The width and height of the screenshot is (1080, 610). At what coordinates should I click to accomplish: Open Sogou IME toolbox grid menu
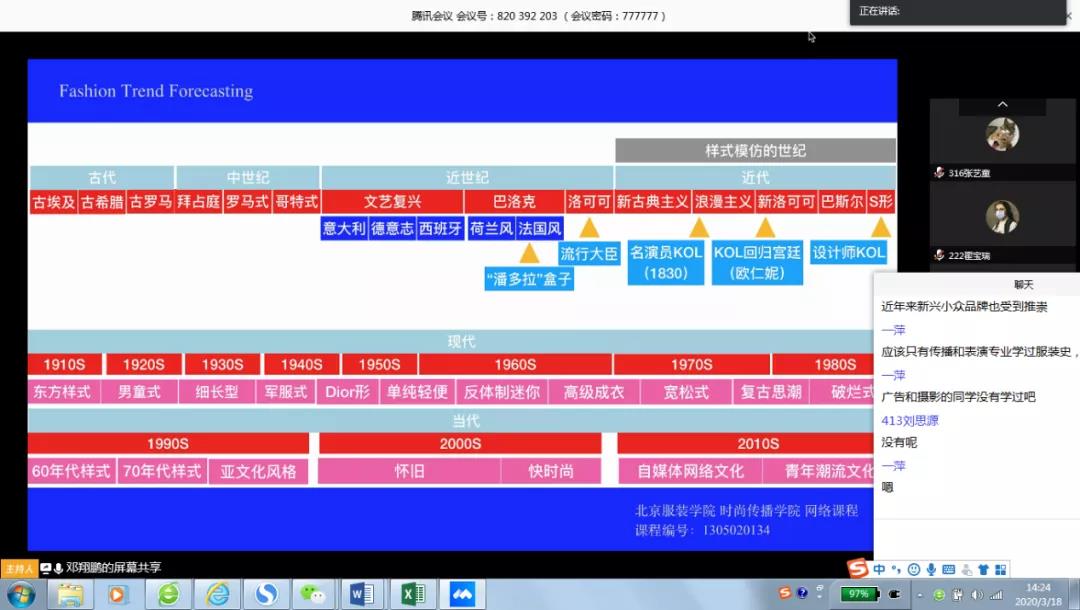(999, 569)
